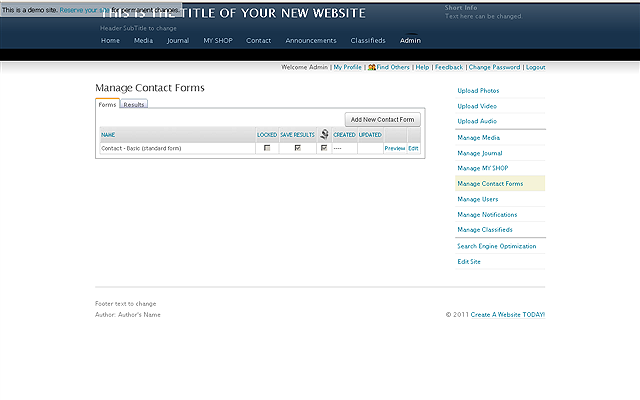Open Preview for the Contact - Basic form
The height and width of the screenshot is (400, 640).
[395, 148]
